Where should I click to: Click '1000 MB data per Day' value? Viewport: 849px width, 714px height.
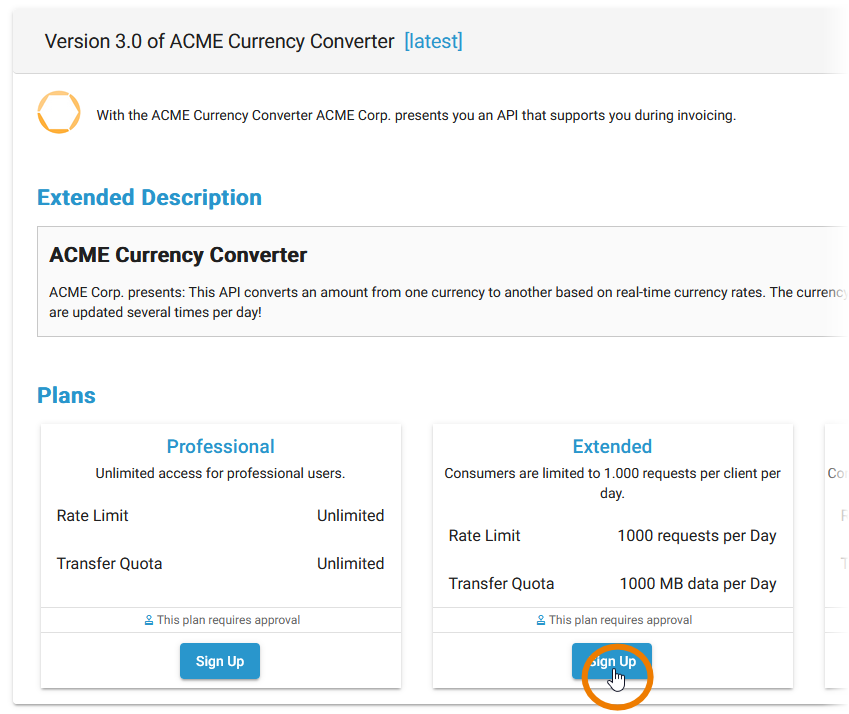(x=698, y=584)
